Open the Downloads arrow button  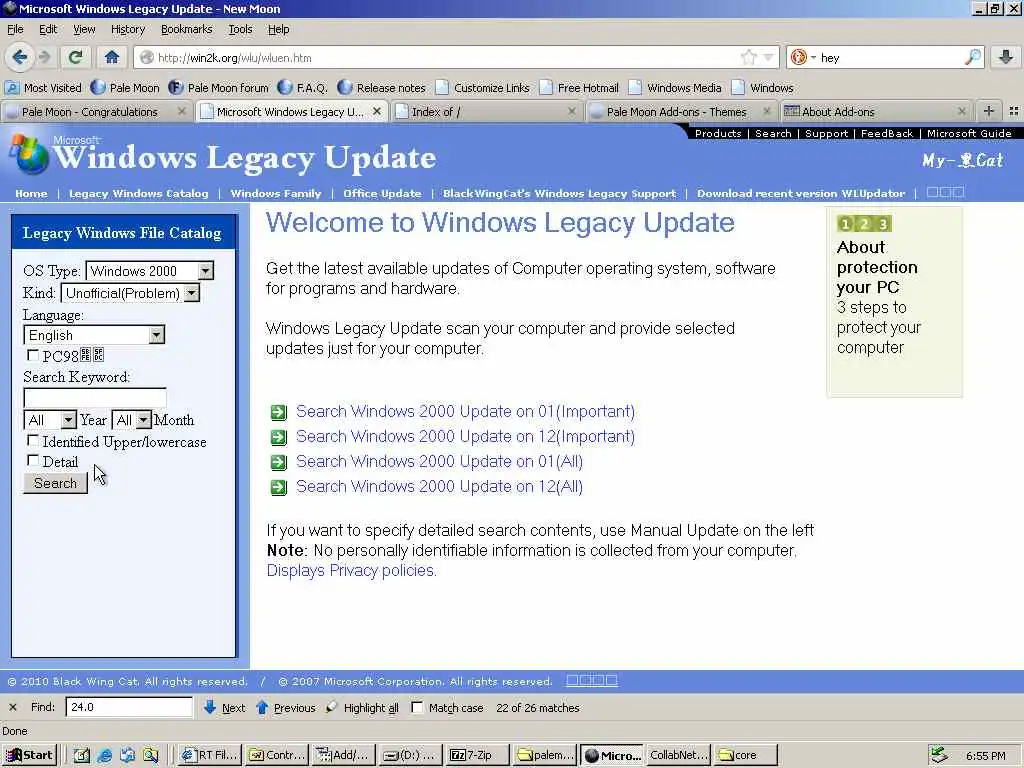pyautogui.click(x=1006, y=57)
